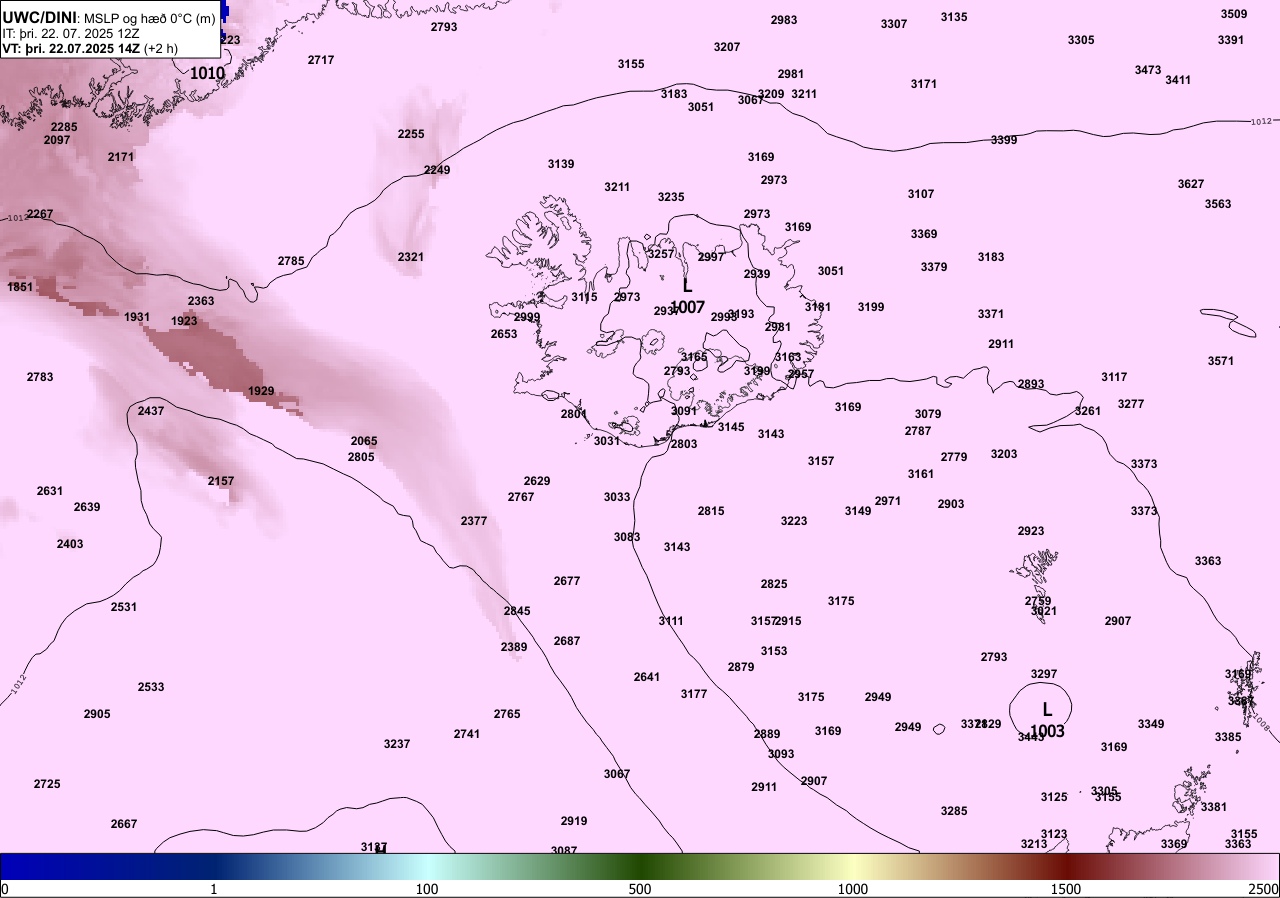Screen dimensions: 1280x898
Task: Click the height value 2363
Action: point(201,301)
